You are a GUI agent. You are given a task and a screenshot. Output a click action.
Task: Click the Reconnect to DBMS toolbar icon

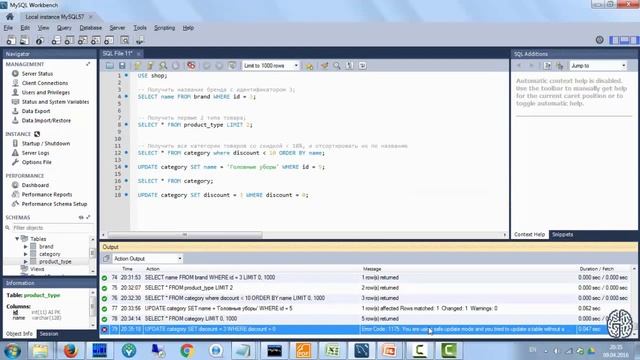click(140, 40)
